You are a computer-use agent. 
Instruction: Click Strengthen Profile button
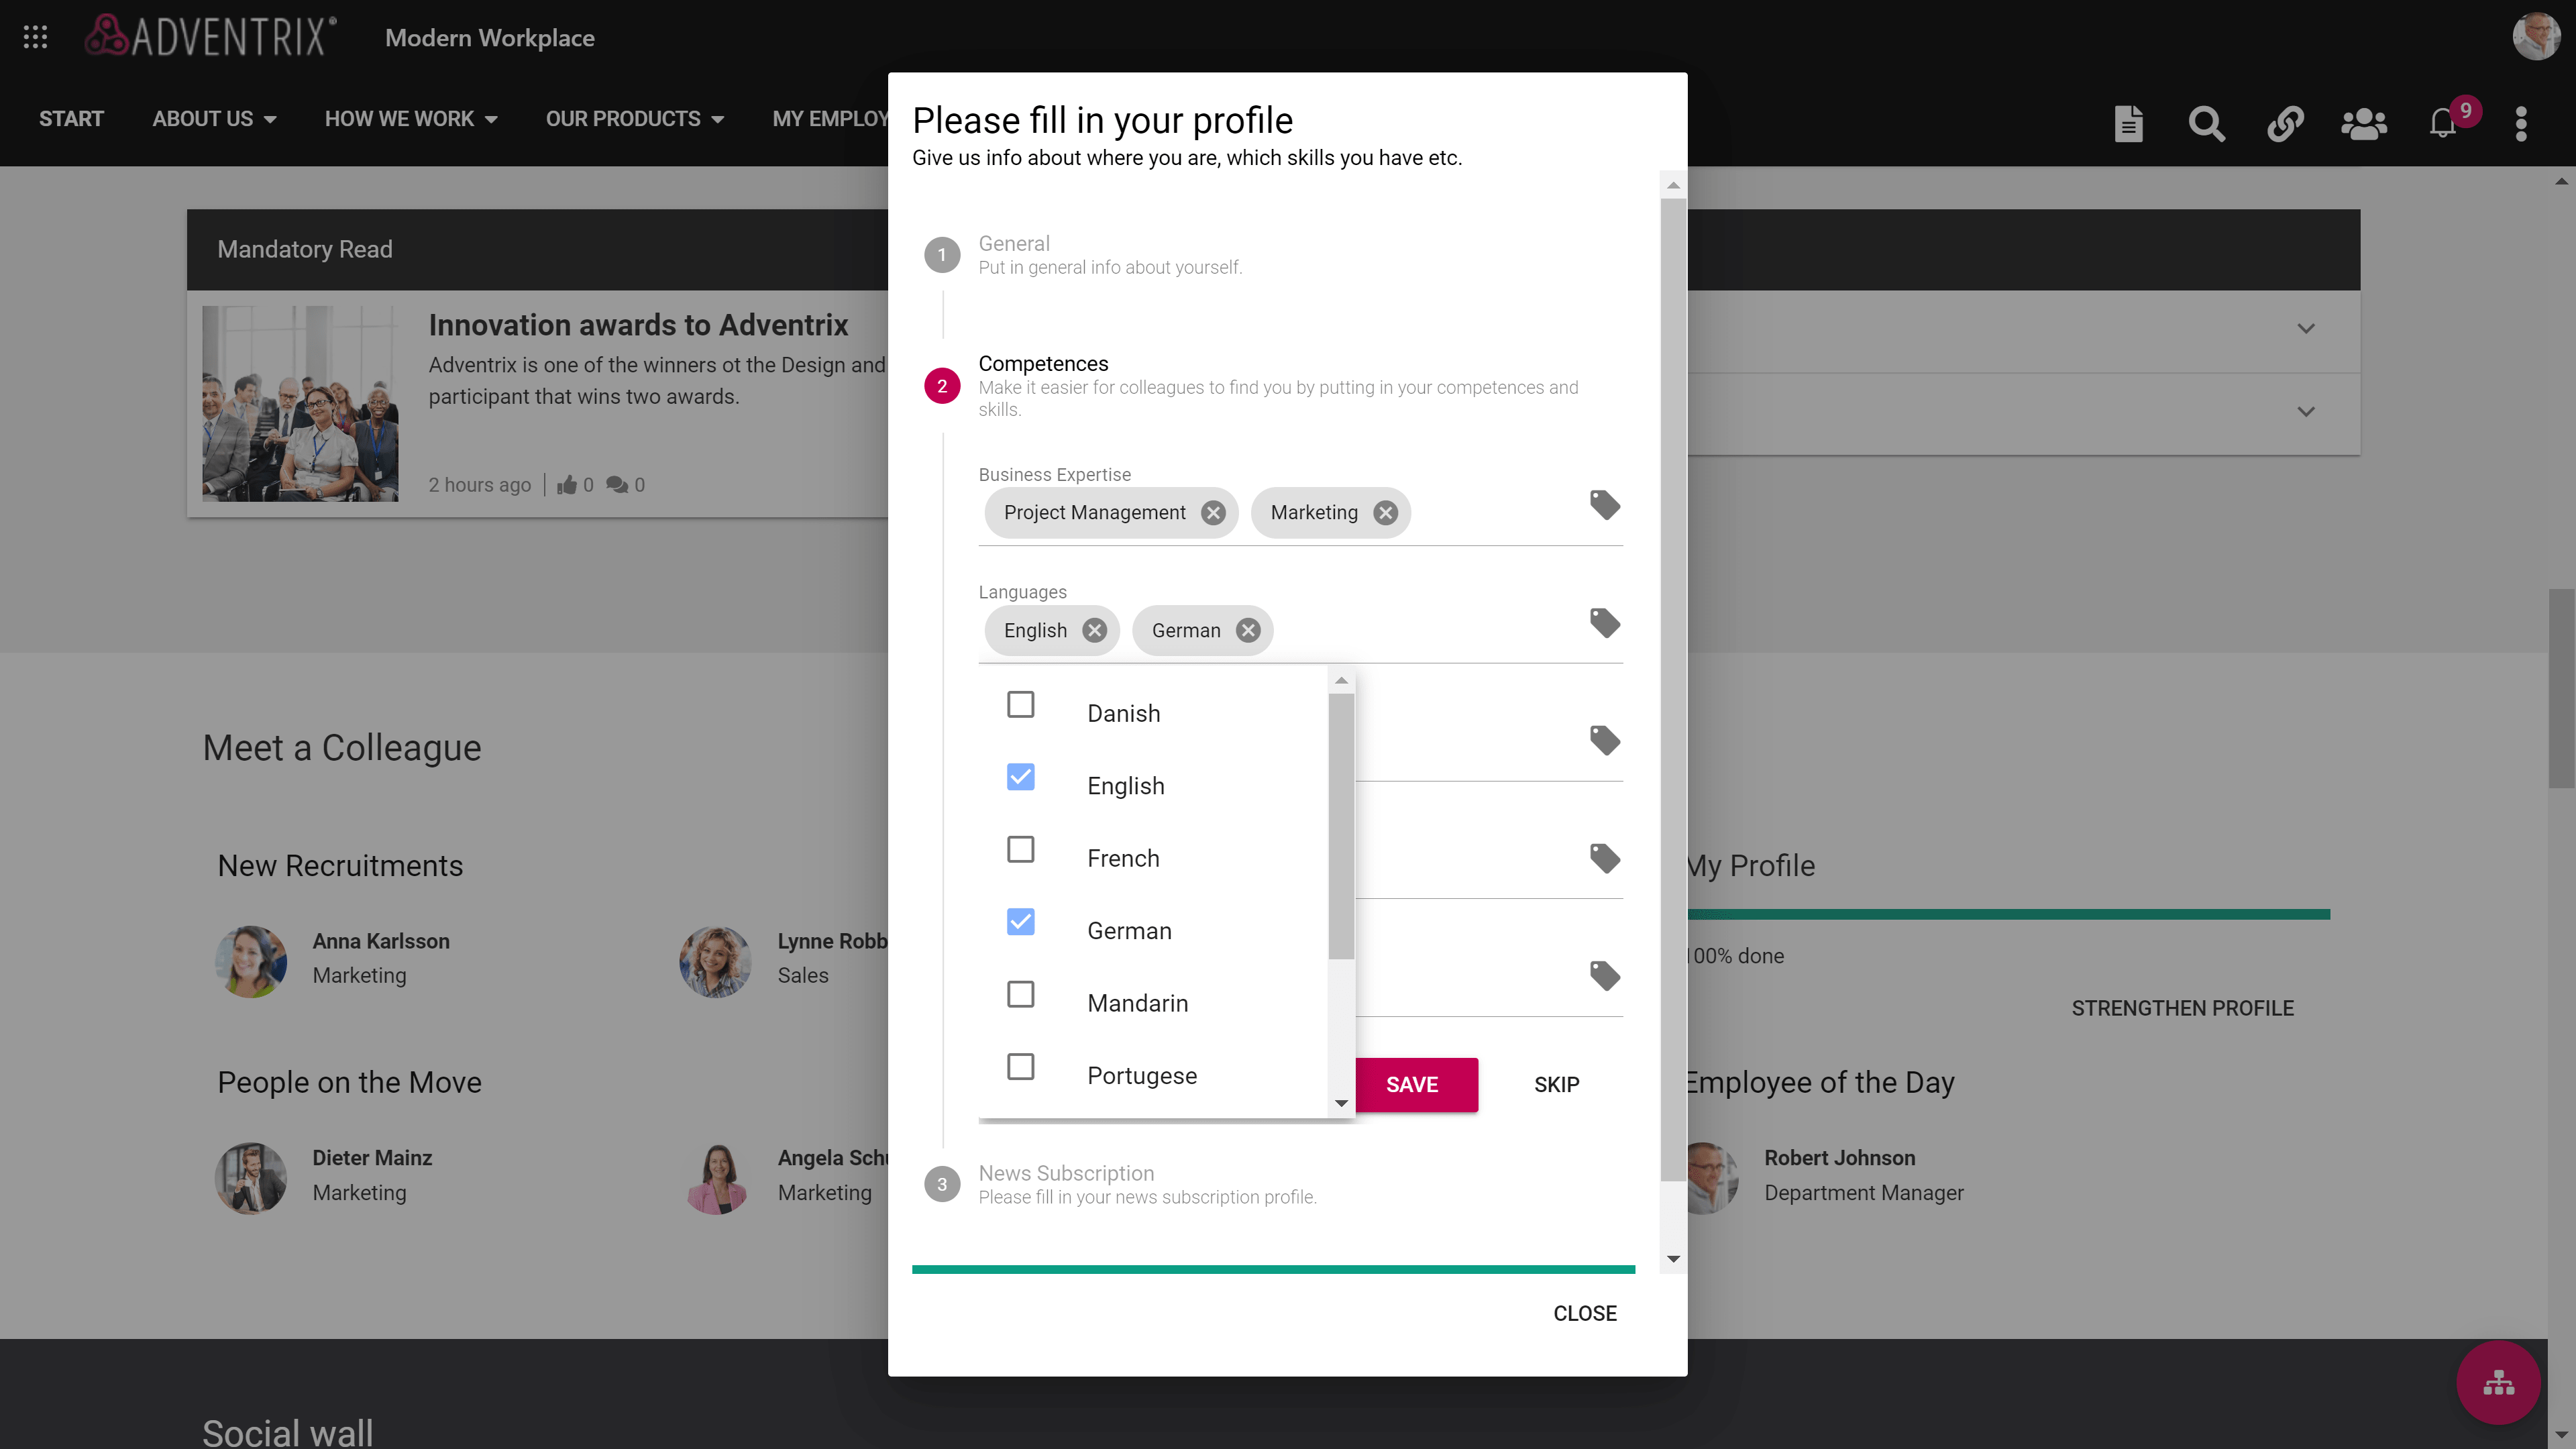(2182, 1008)
